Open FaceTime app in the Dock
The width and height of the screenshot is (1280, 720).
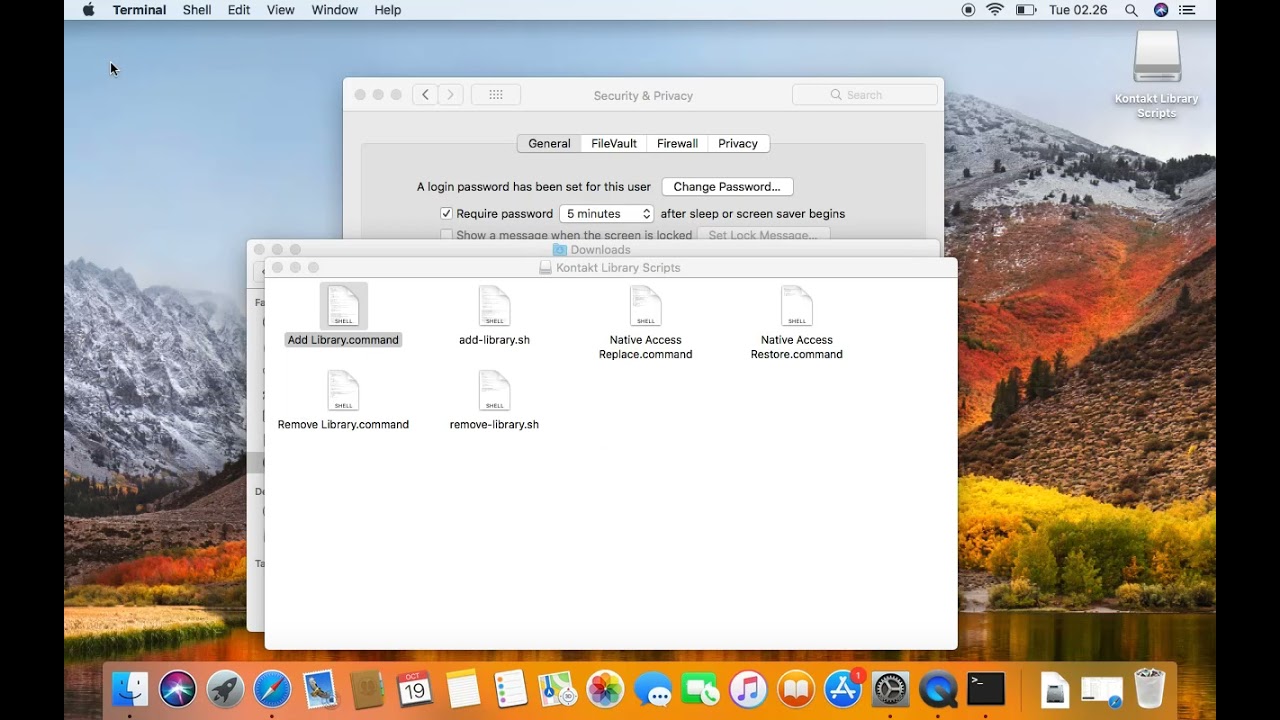[x=700, y=689]
